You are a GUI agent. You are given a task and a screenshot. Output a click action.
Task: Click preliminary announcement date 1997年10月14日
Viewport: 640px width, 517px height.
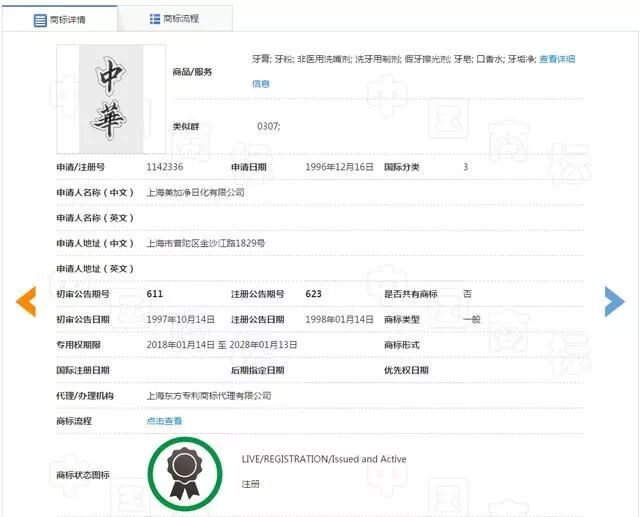(x=180, y=319)
